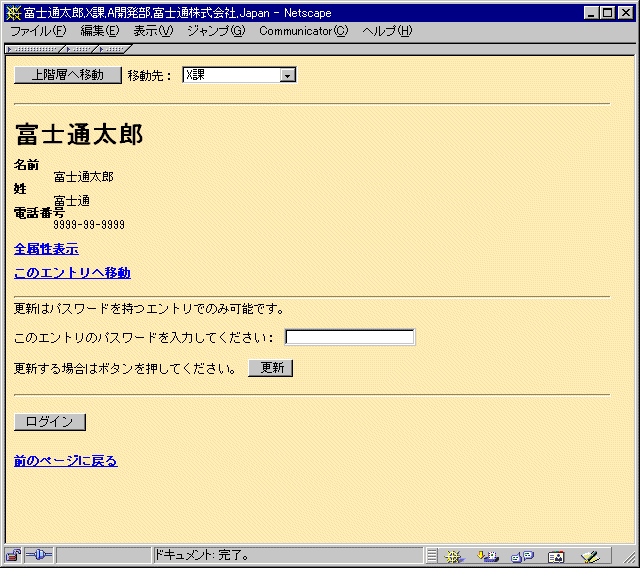Viewport: 640px width, 568px height.
Task: Follow the このエントリへ移動 link
Action: coord(72,273)
